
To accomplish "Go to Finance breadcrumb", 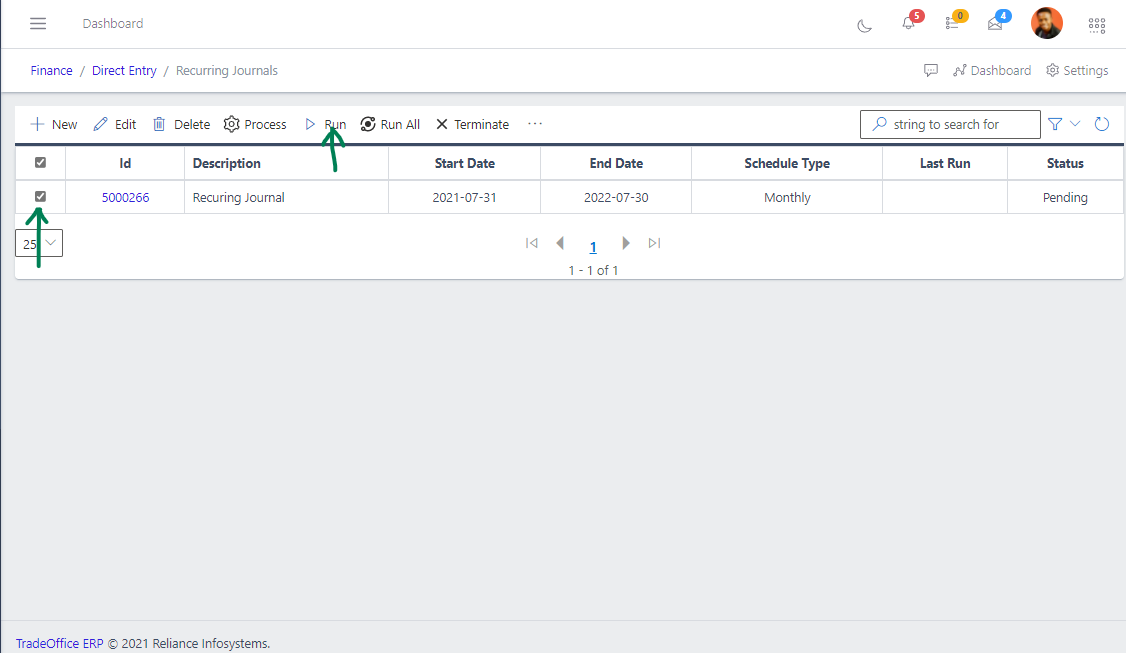I will point(51,71).
